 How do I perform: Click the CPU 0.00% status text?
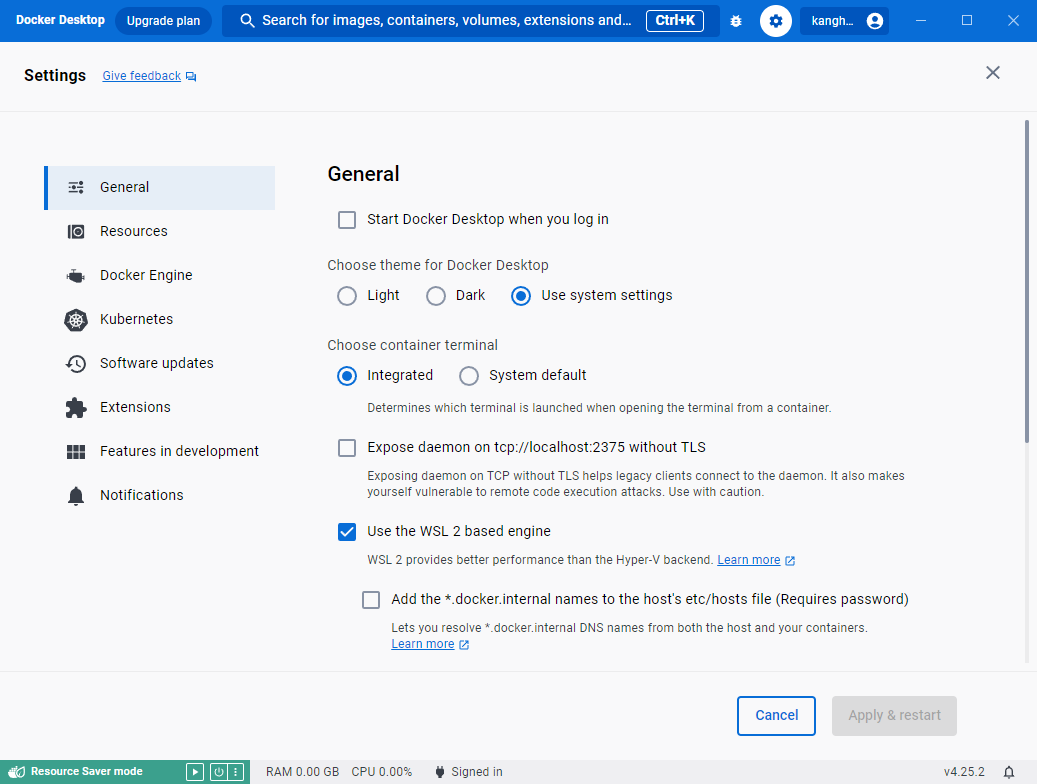point(382,772)
